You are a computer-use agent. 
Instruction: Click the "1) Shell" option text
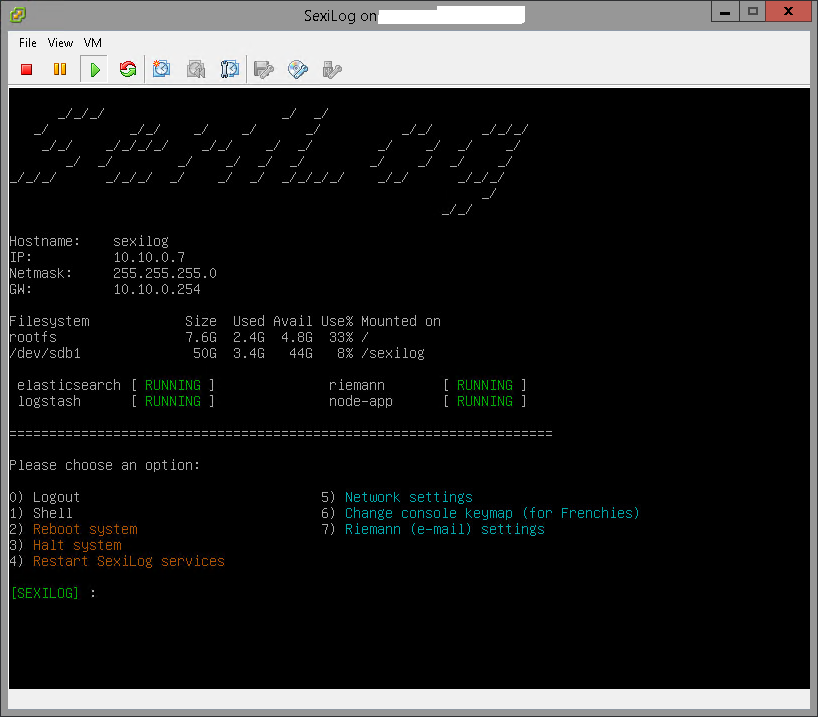click(41, 513)
